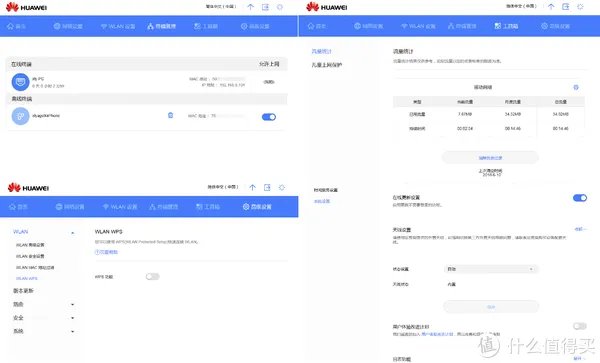Click the Huawei logo in the WLAN WPS panel

(28, 187)
